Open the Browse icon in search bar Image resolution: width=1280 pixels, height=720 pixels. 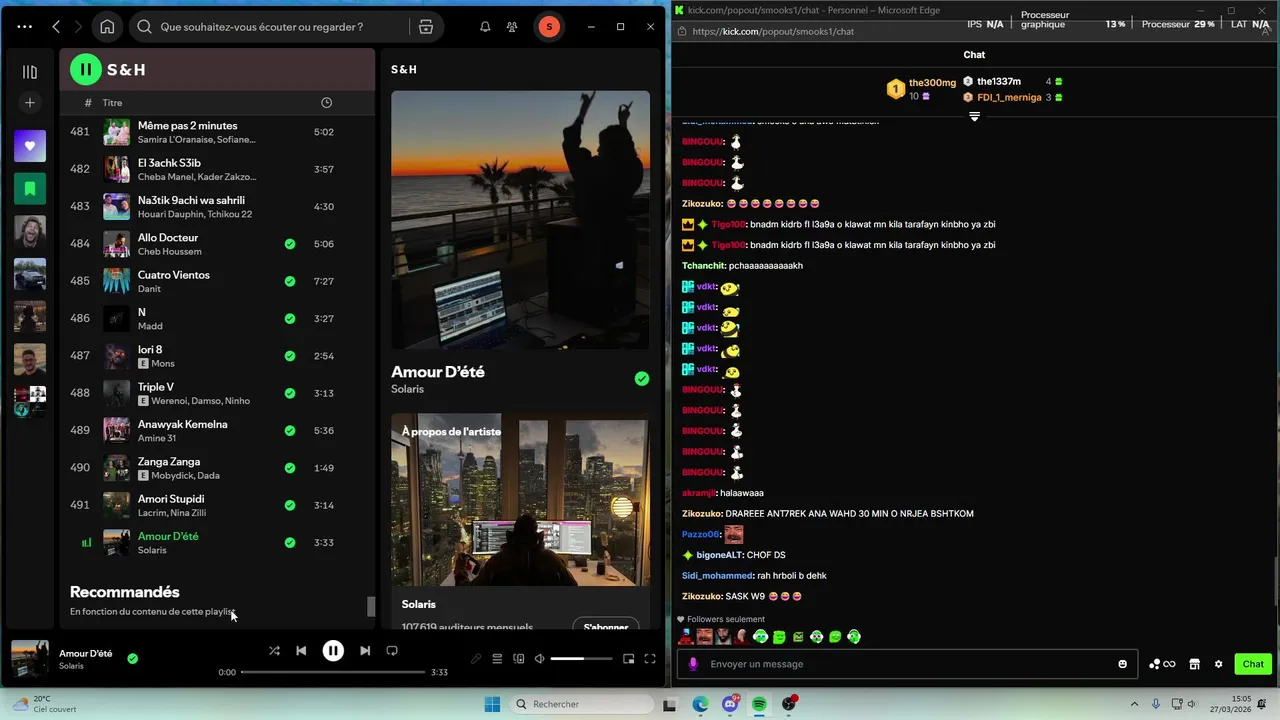coord(426,27)
